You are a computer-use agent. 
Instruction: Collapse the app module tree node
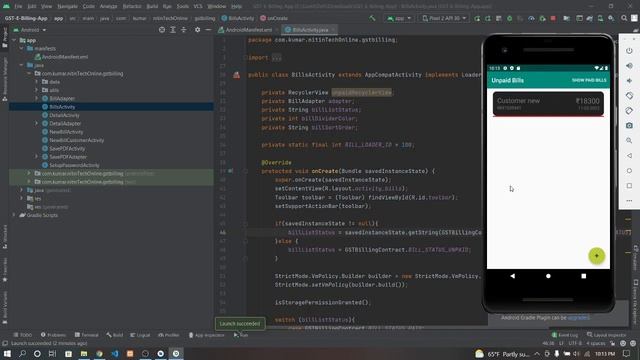click(15, 40)
